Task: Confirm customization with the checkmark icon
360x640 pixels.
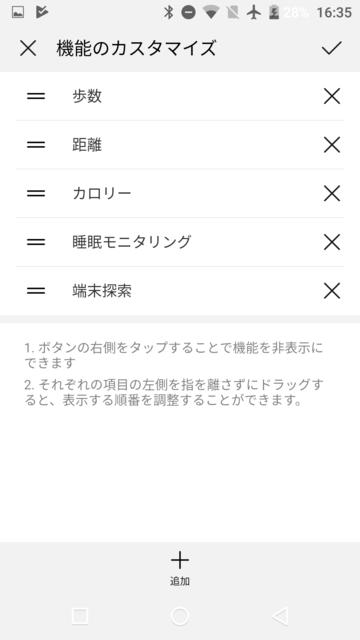Action: [331, 48]
